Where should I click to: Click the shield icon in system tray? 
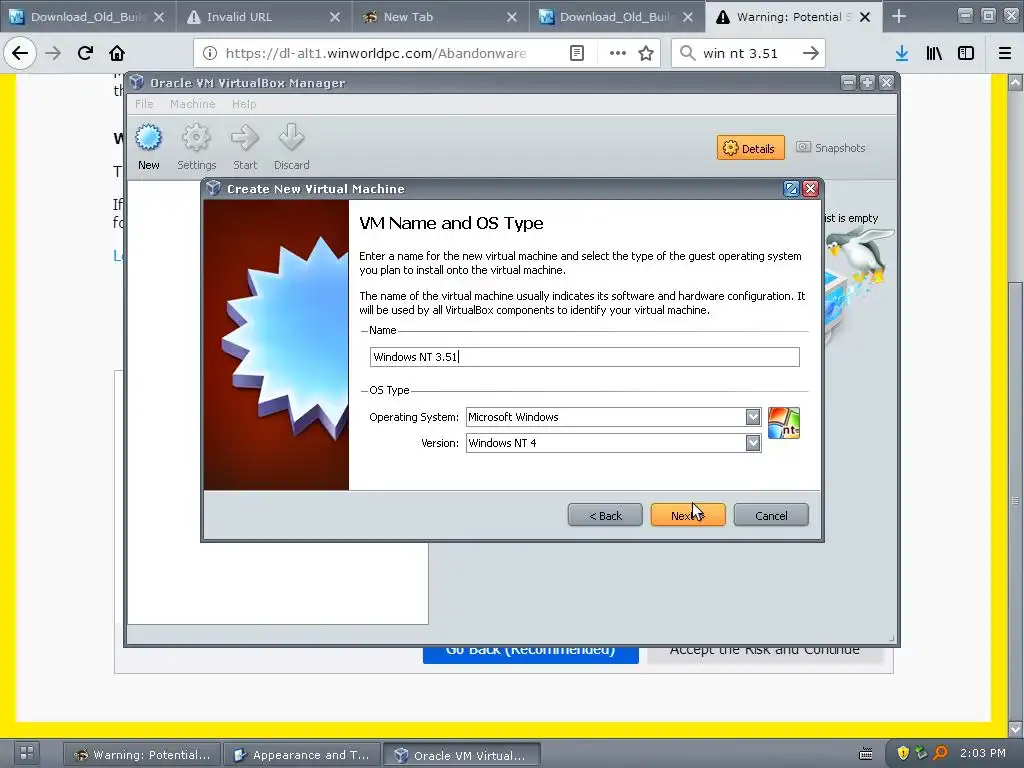(x=903, y=753)
